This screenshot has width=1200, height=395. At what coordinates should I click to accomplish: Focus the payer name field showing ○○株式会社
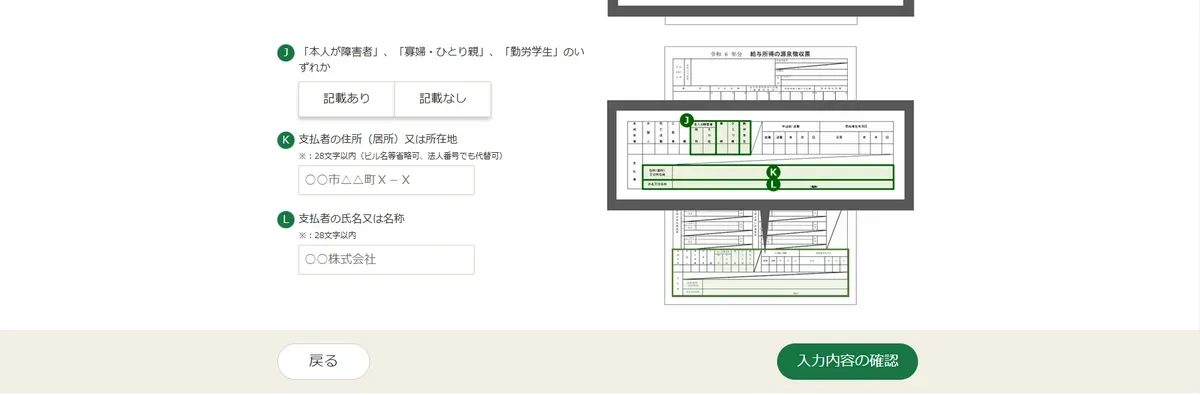pos(386,259)
